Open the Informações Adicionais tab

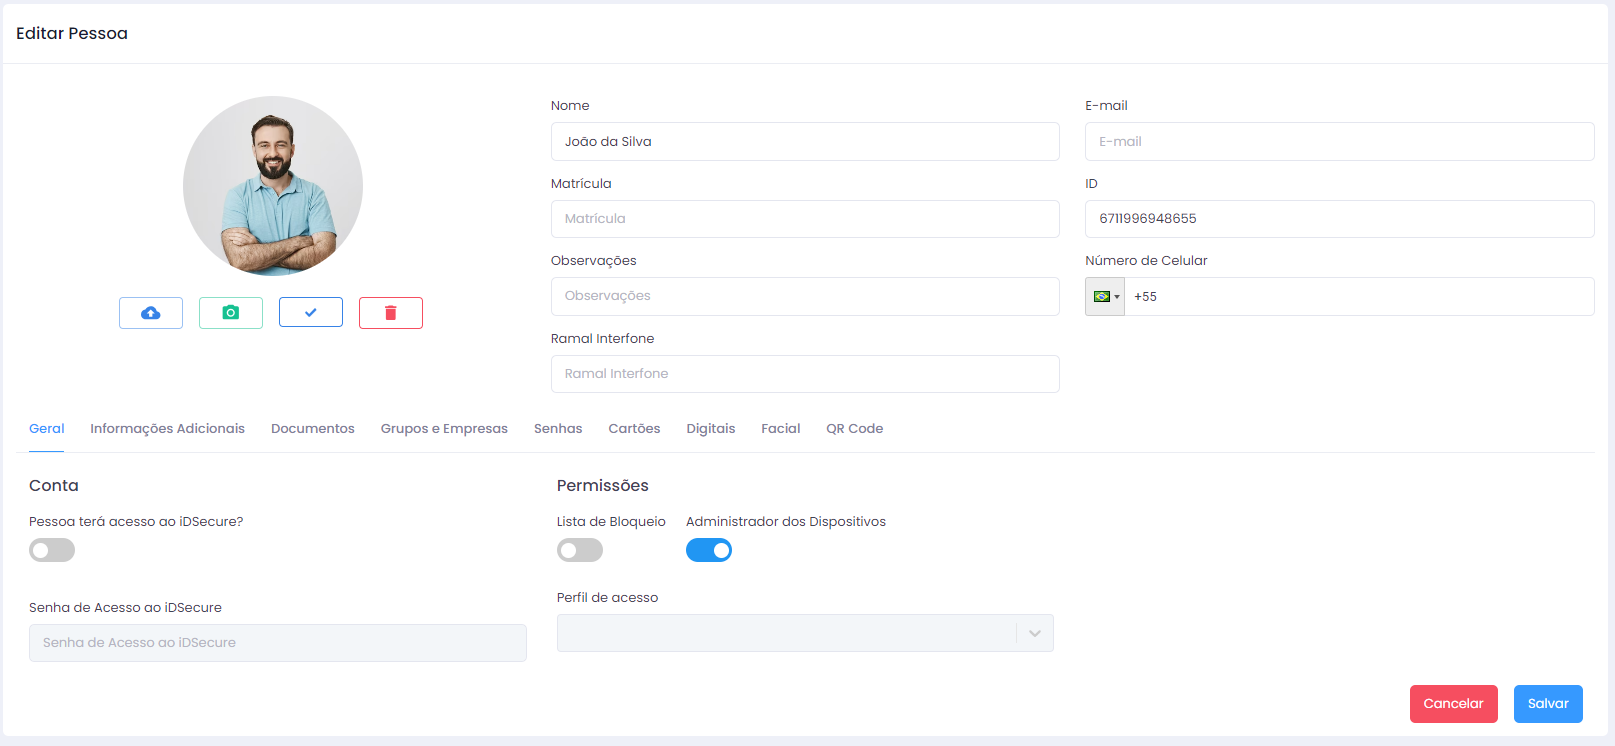(167, 429)
